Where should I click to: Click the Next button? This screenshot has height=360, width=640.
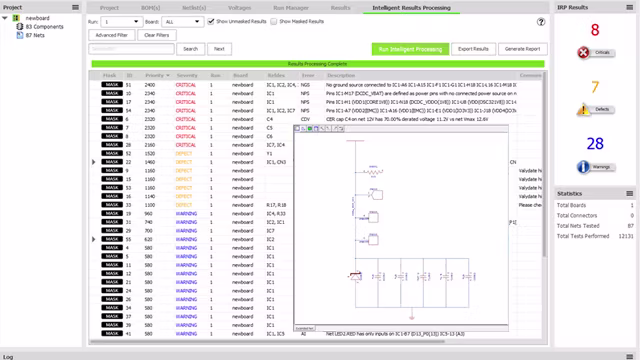[x=219, y=49]
